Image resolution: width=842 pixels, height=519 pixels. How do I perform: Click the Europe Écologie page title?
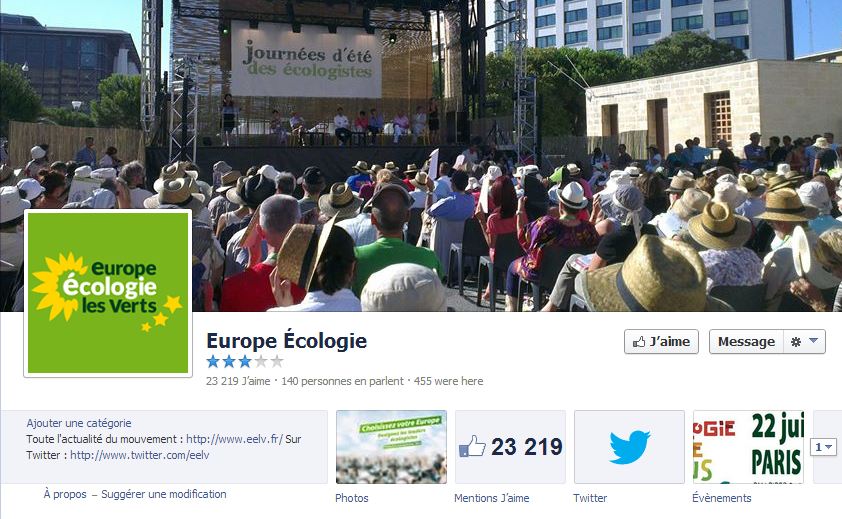(x=287, y=341)
